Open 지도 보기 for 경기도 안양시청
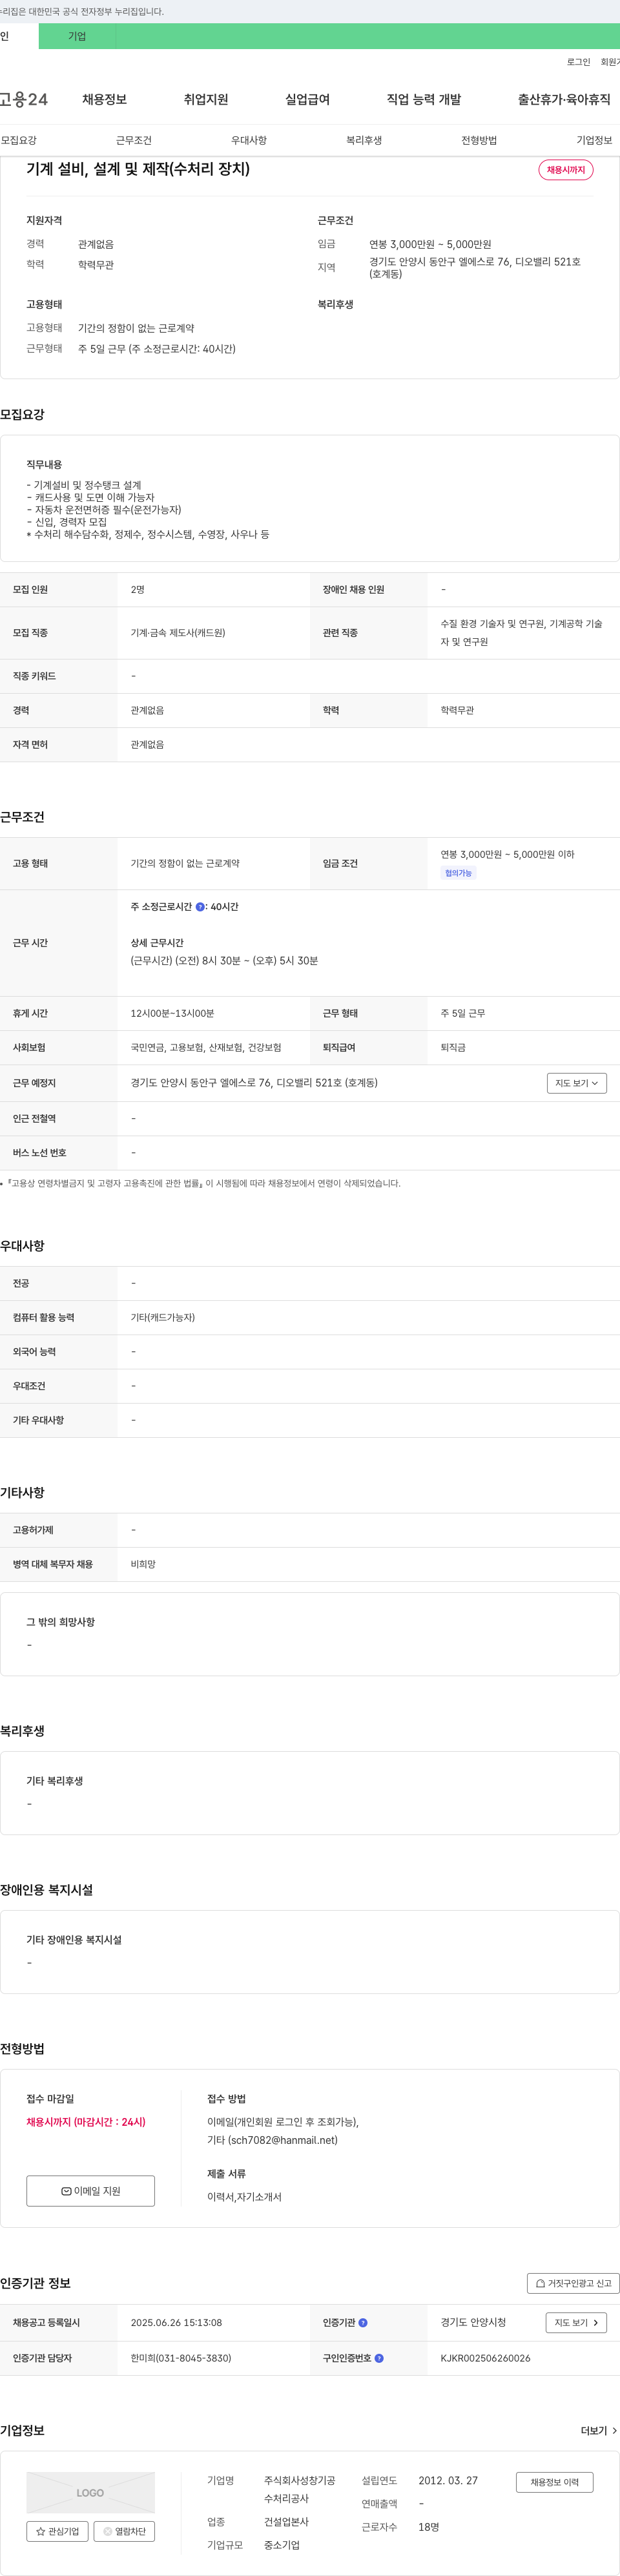The width and height of the screenshot is (620, 2576). 576,2322
